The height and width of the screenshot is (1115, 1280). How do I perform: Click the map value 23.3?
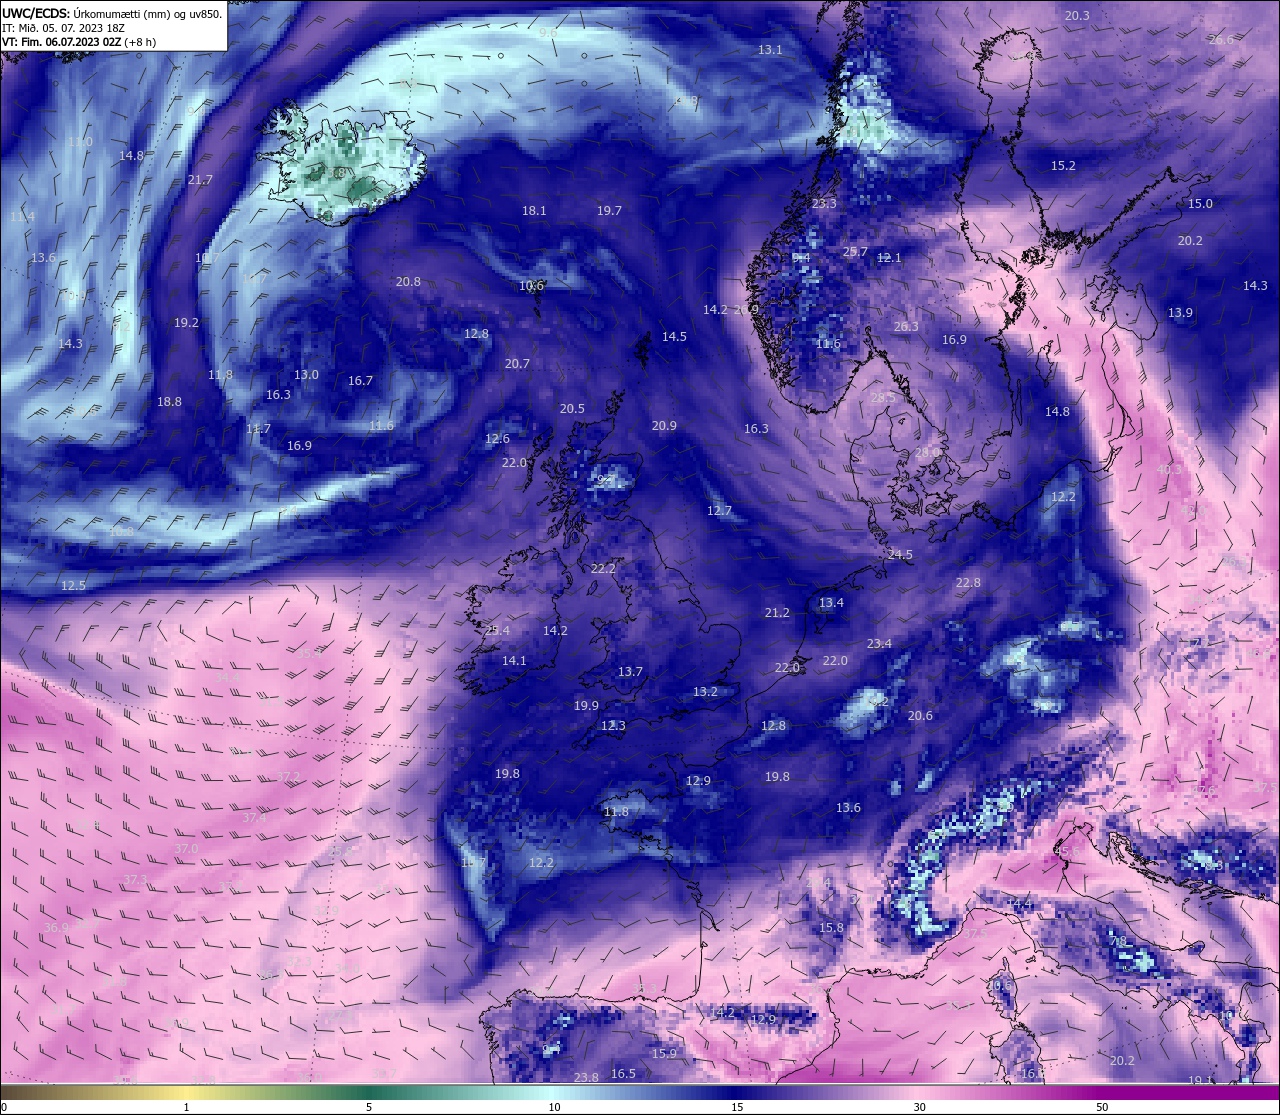824,204
